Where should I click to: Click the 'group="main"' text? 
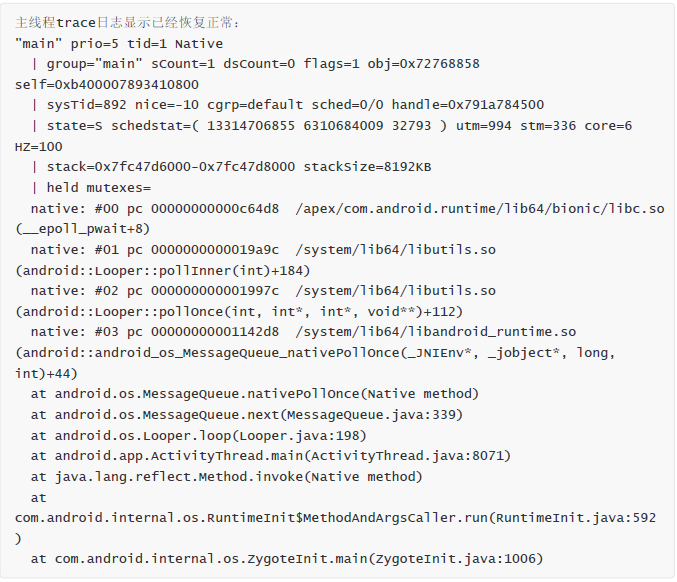(95, 64)
